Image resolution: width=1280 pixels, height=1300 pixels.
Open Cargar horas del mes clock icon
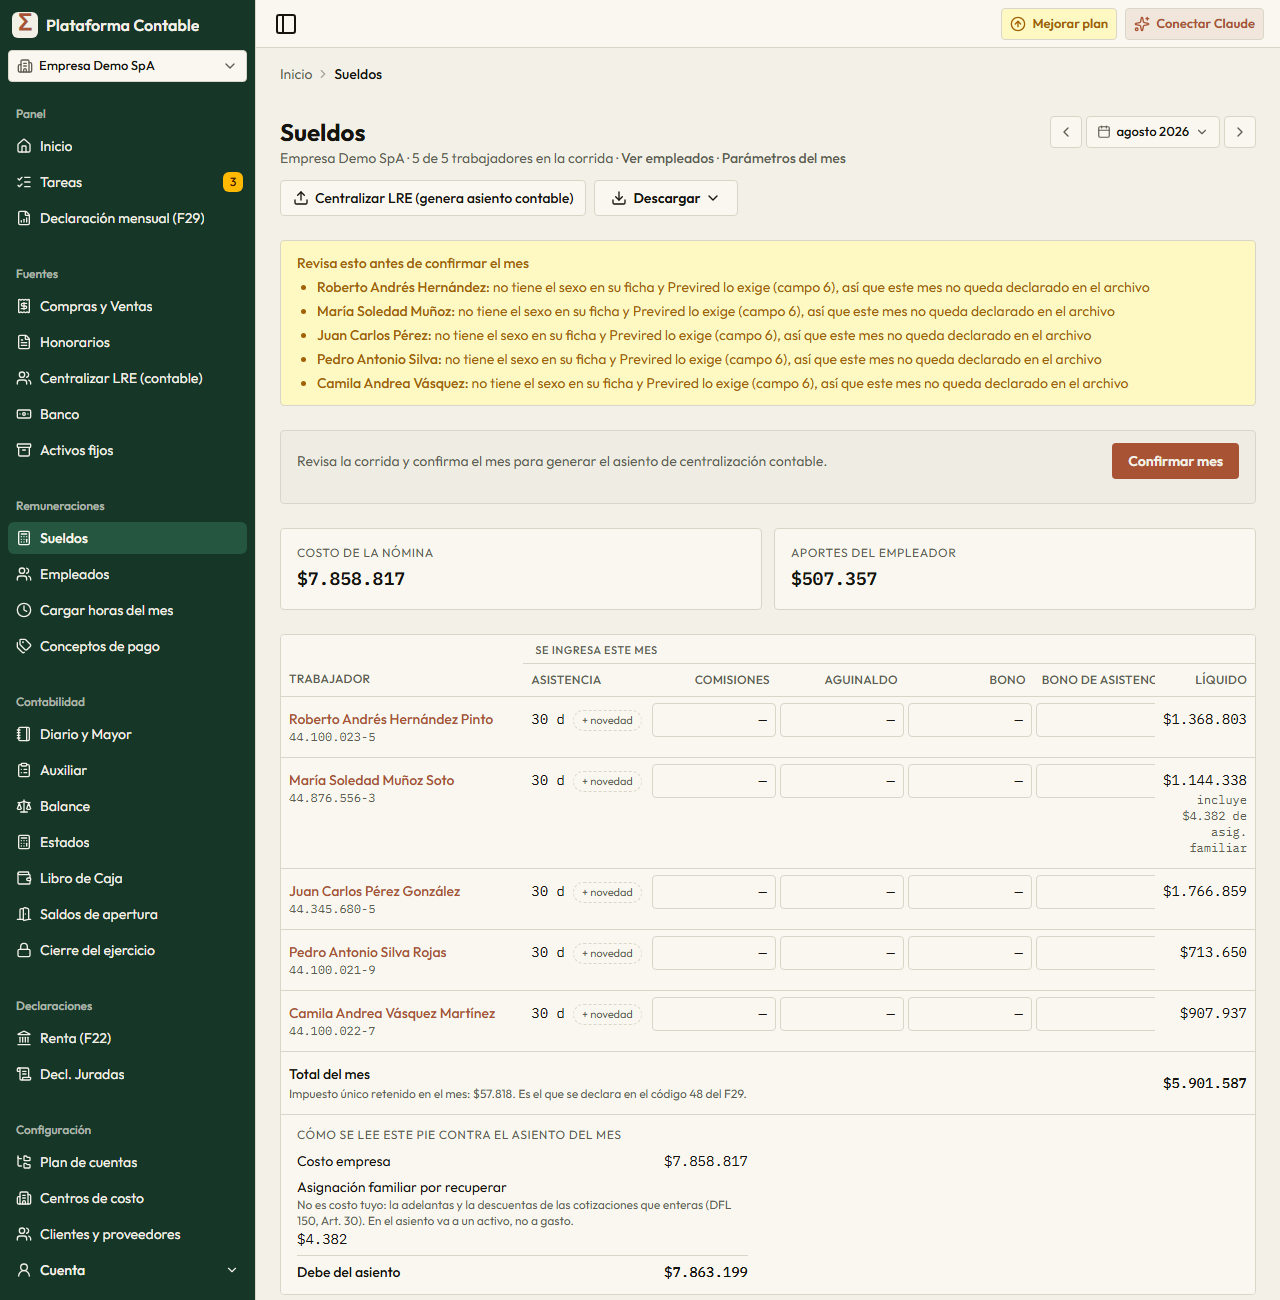click(x=24, y=610)
